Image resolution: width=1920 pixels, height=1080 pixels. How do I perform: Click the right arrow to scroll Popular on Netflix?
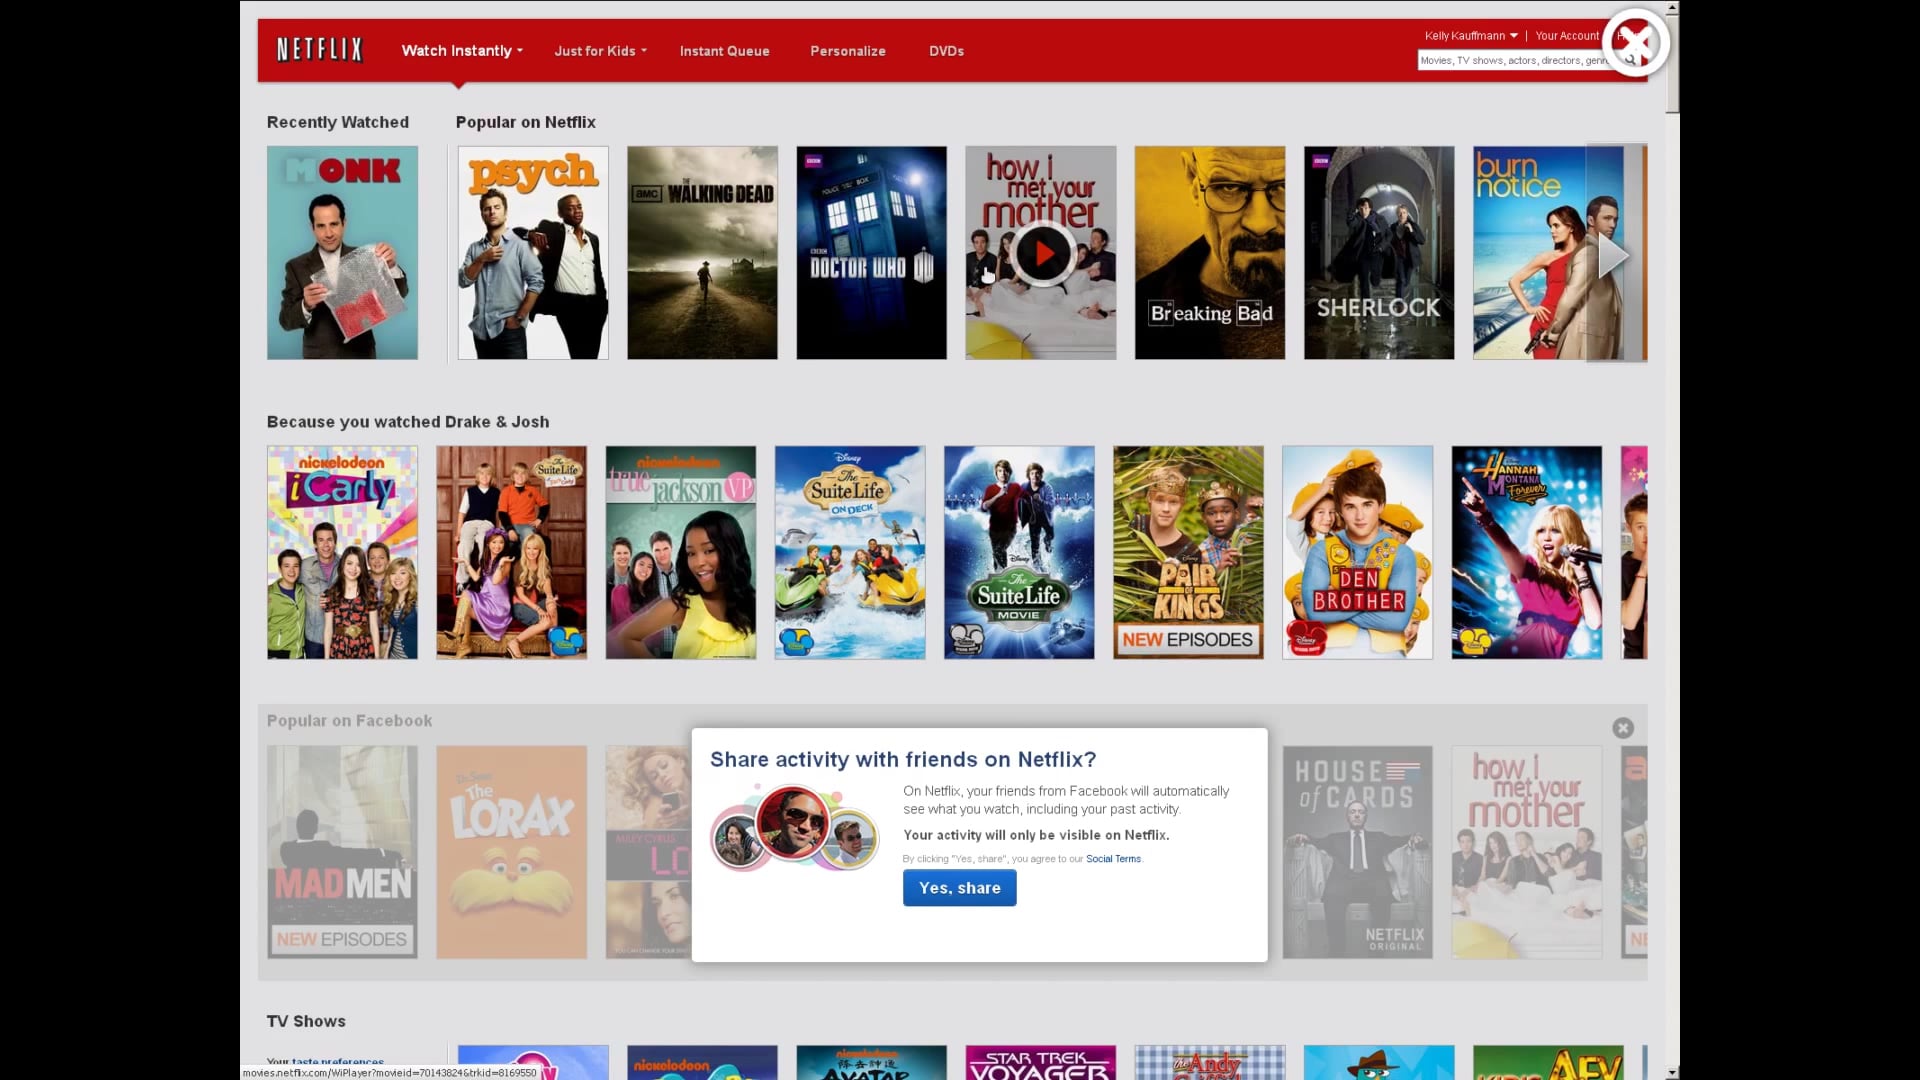[1614, 254]
